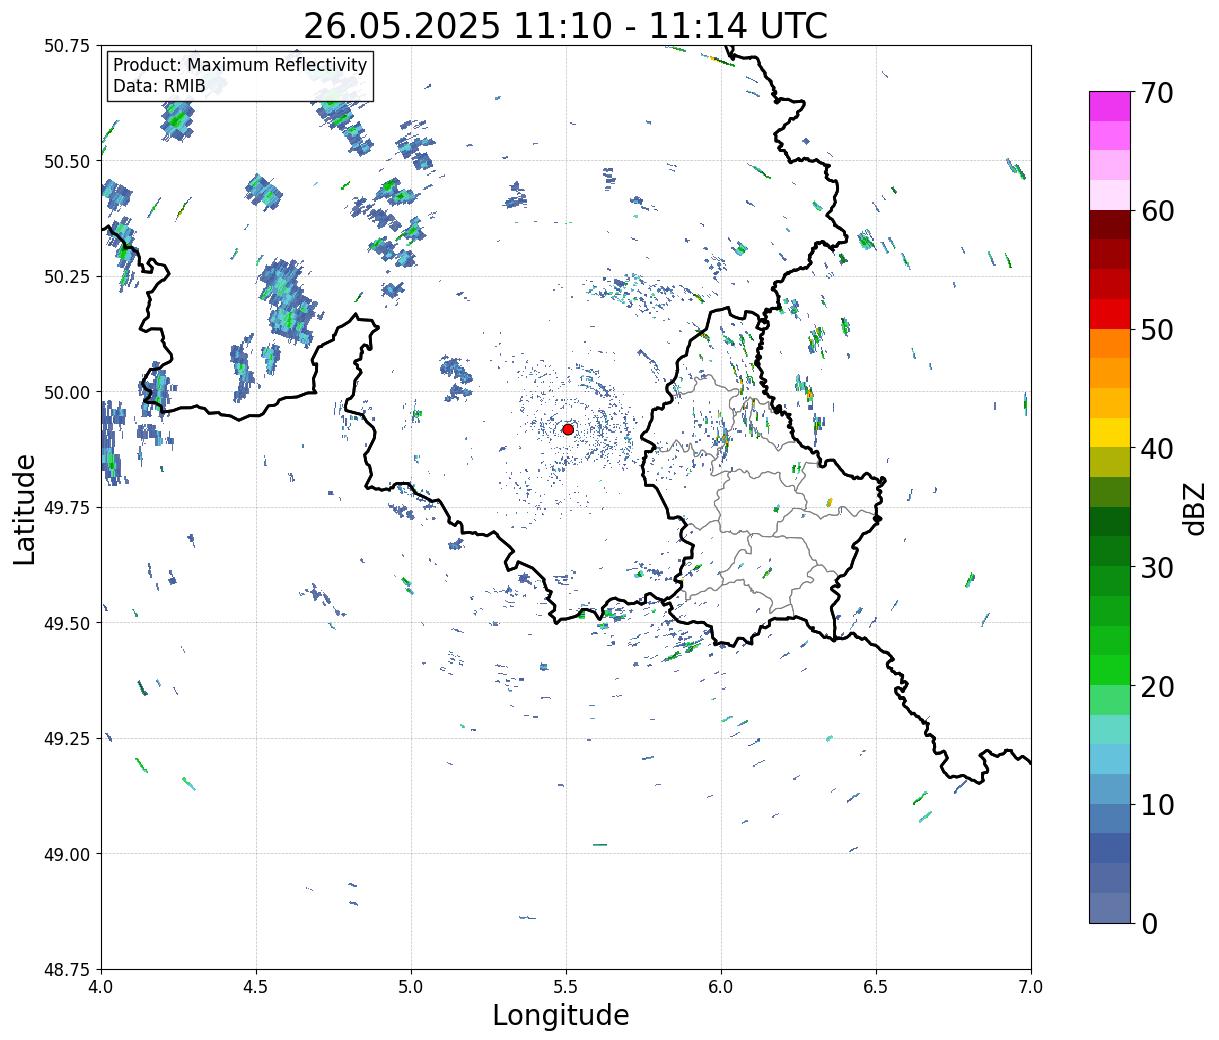
Task: Select the magenta top colorbar segment
Action: point(1110,106)
